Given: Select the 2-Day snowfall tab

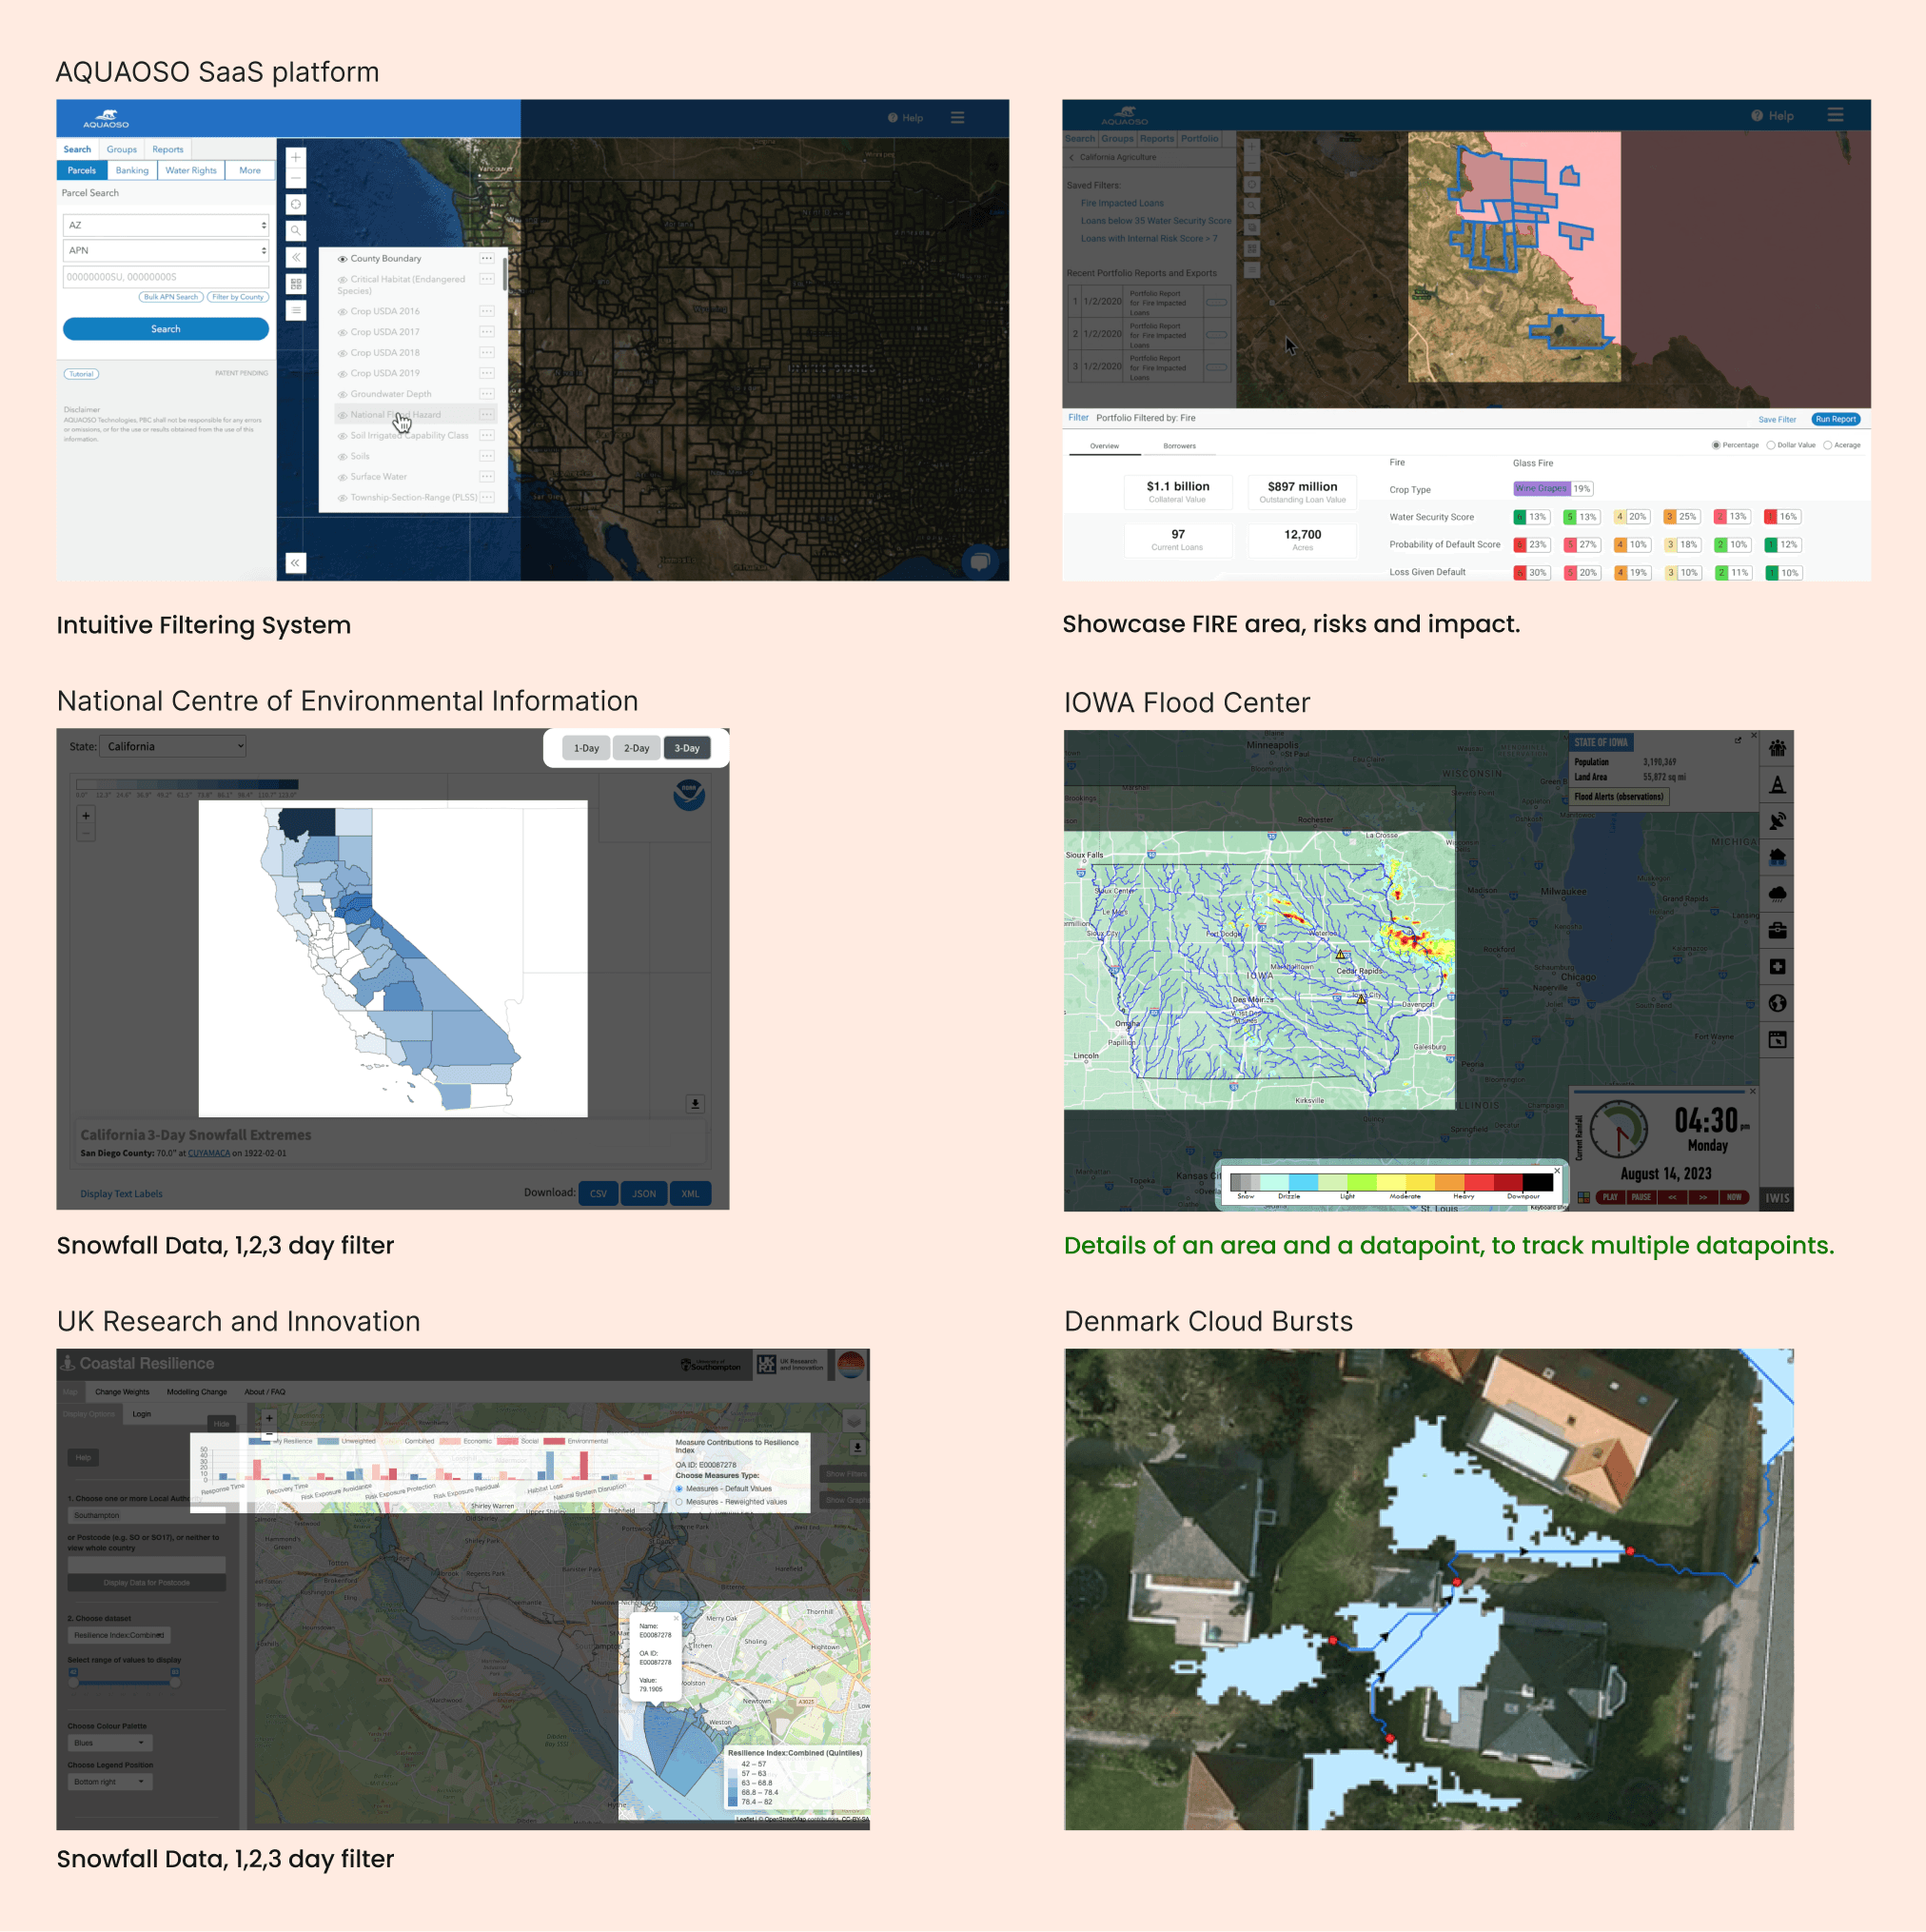Looking at the screenshot, I should click(x=636, y=748).
